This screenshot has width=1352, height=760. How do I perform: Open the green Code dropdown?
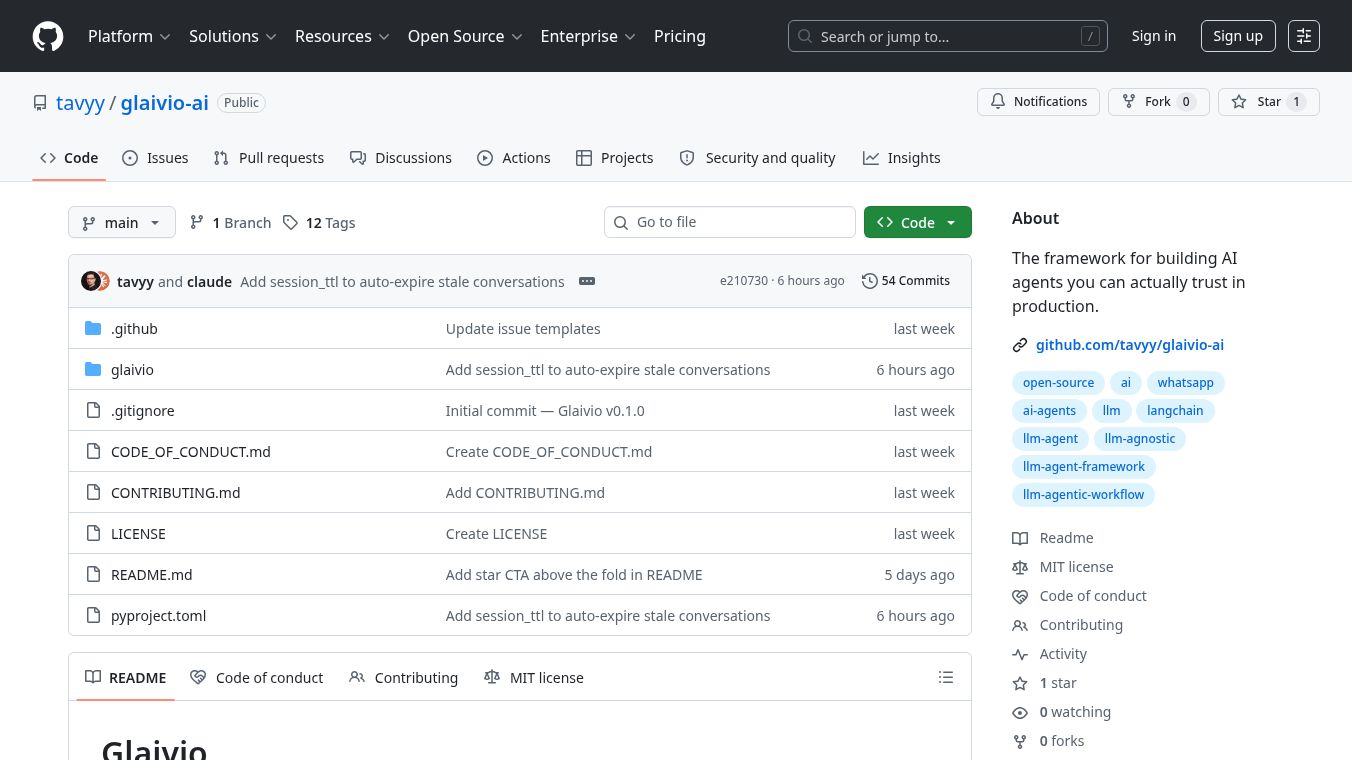tap(917, 222)
